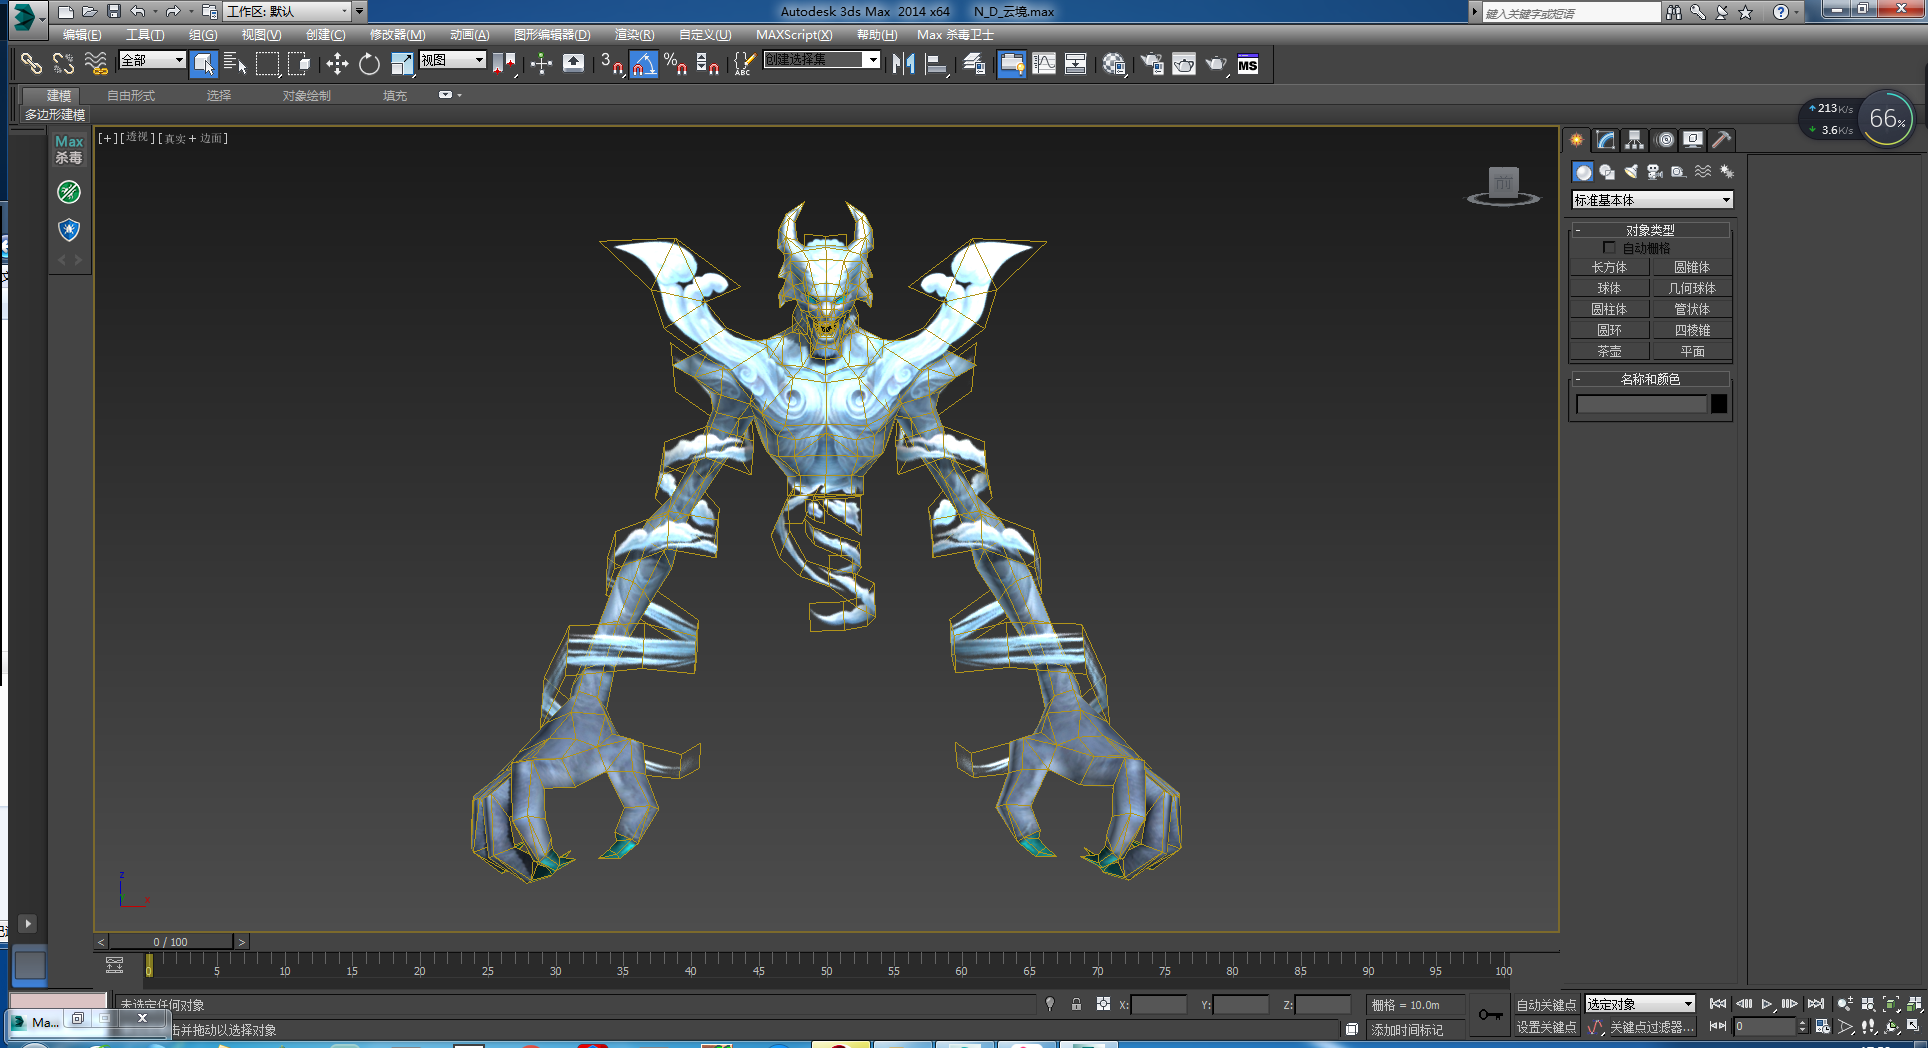Select the Move transform tool
Viewport: 1928px width, 1048px height.
click(337, 64)
